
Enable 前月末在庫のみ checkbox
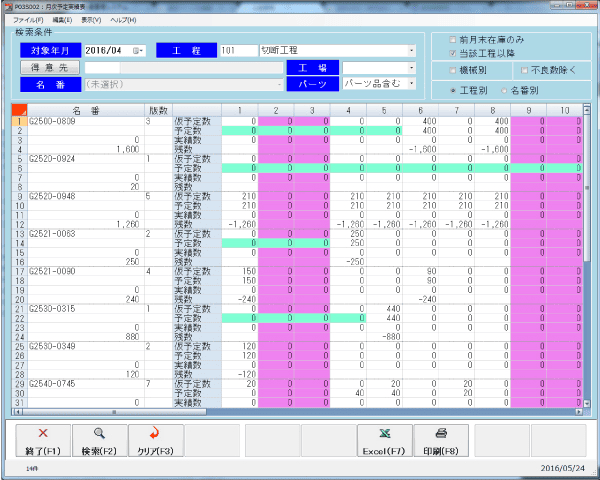(453, 39)
